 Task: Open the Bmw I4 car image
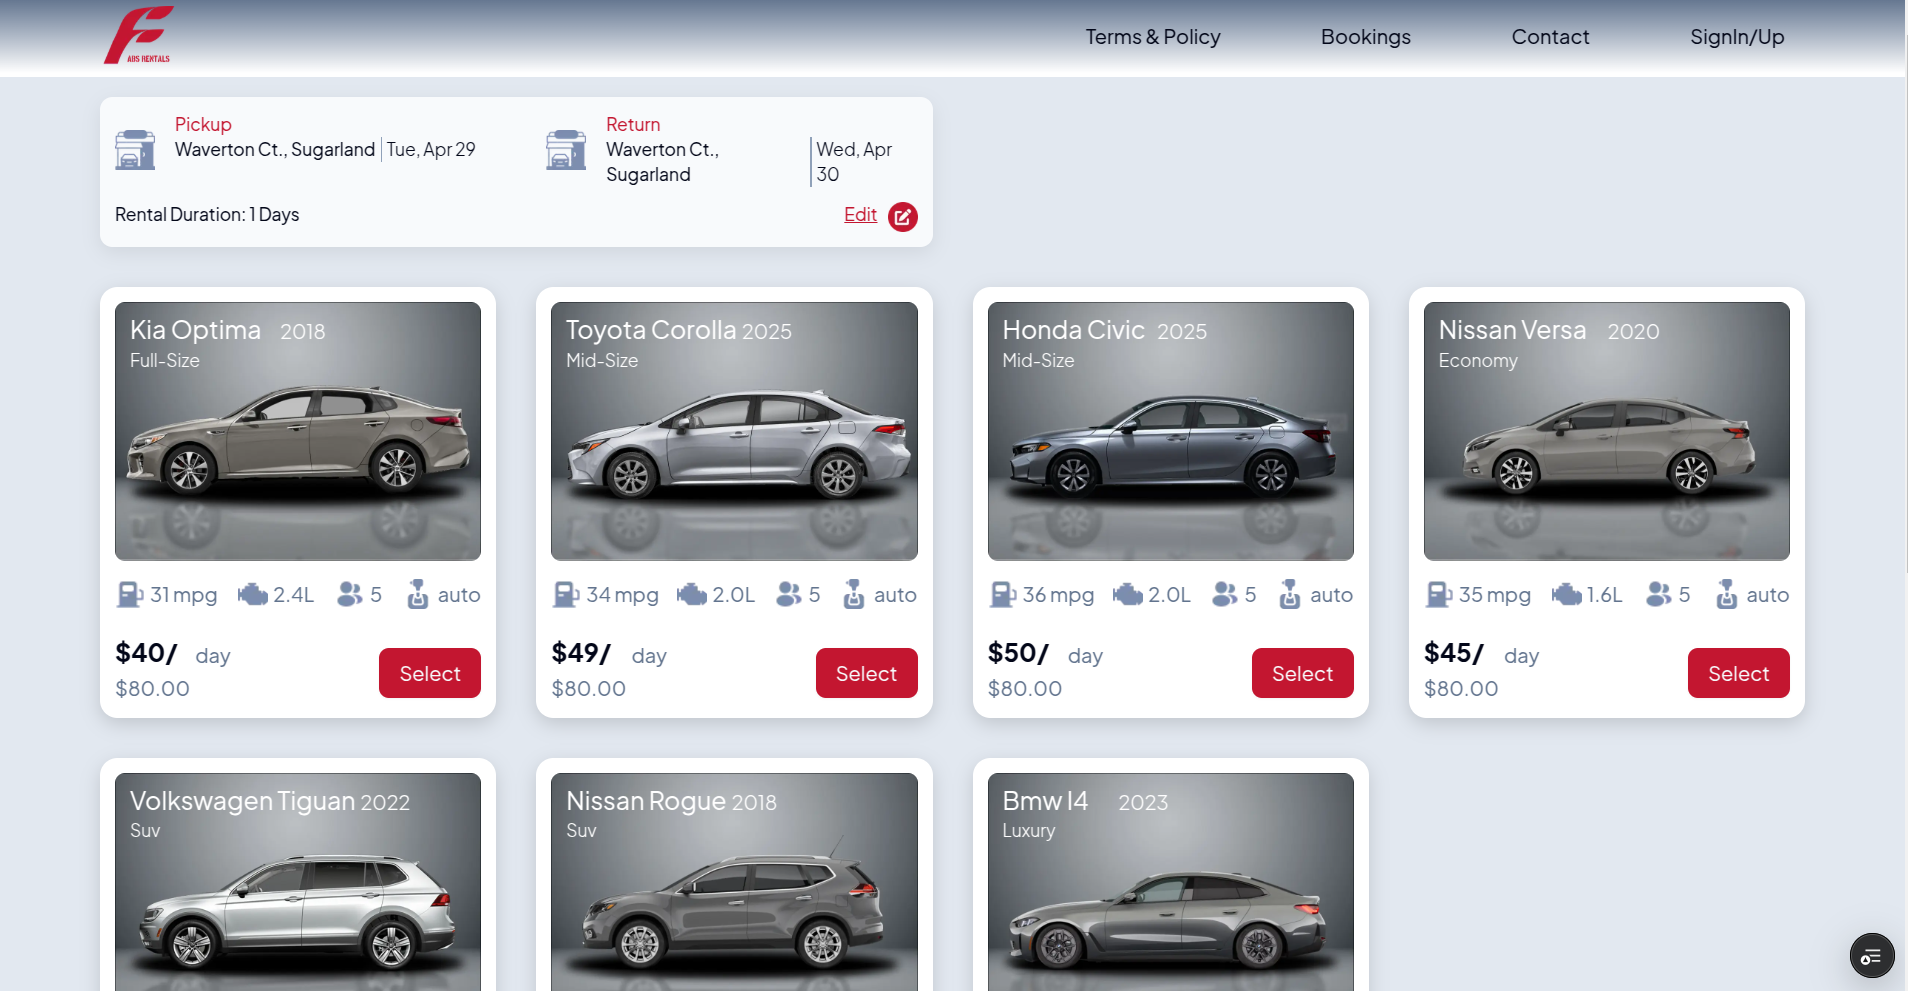point(1171,882)
